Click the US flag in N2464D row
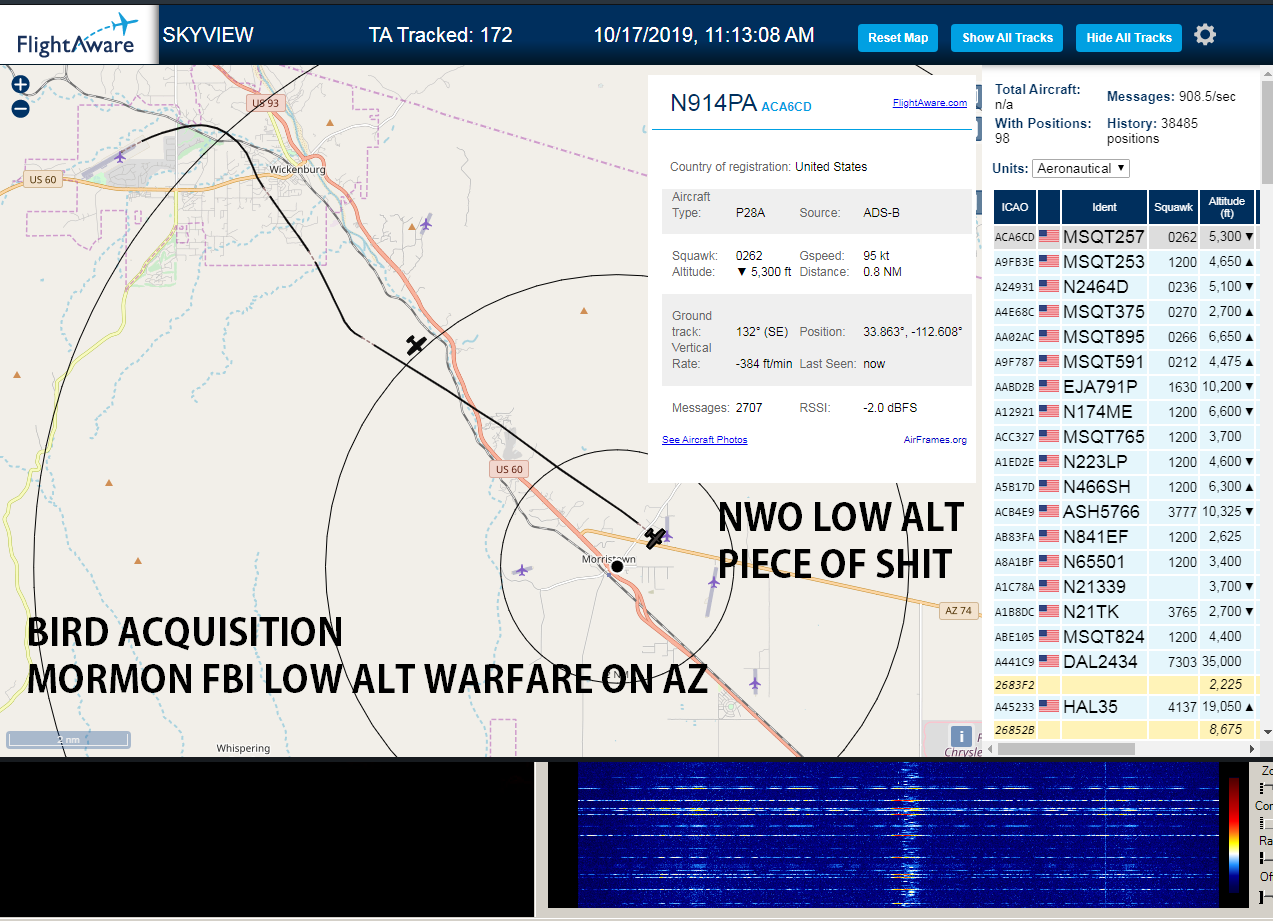Screen dimensions: 1273x921 click(1049, 287)
